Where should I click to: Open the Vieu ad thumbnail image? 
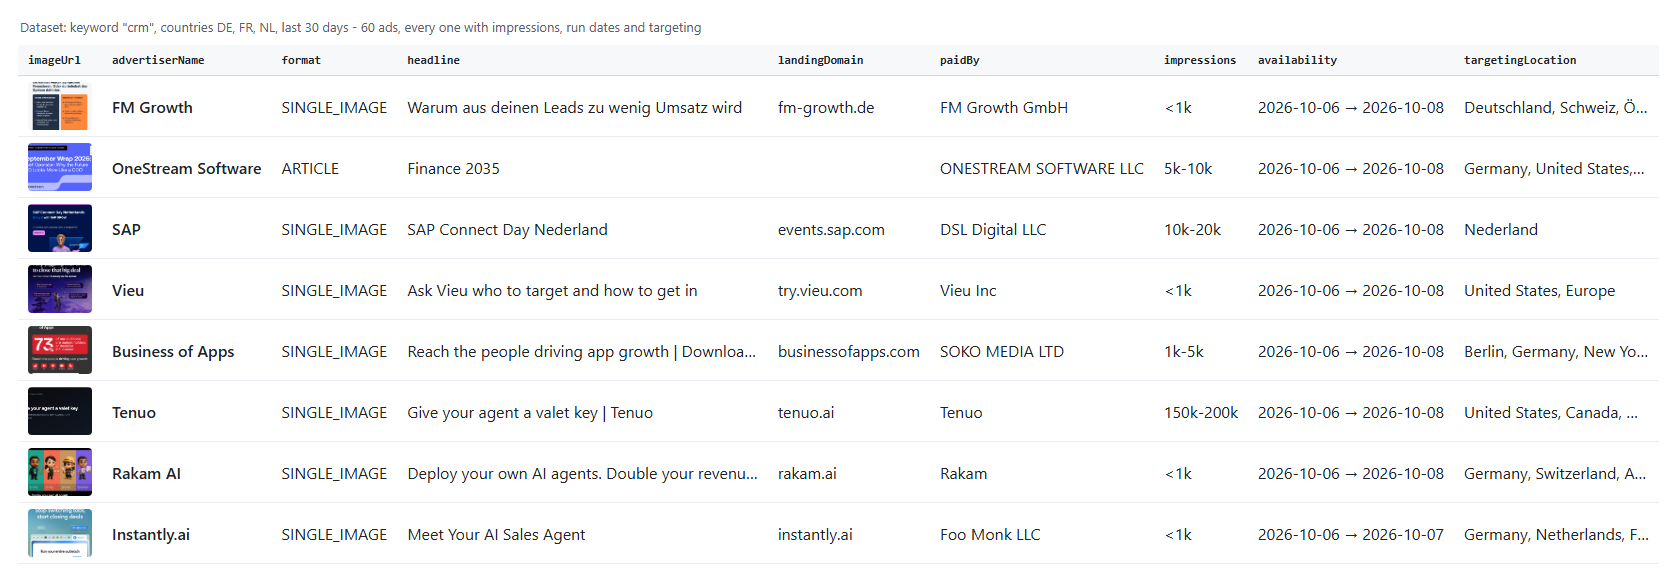60,289
